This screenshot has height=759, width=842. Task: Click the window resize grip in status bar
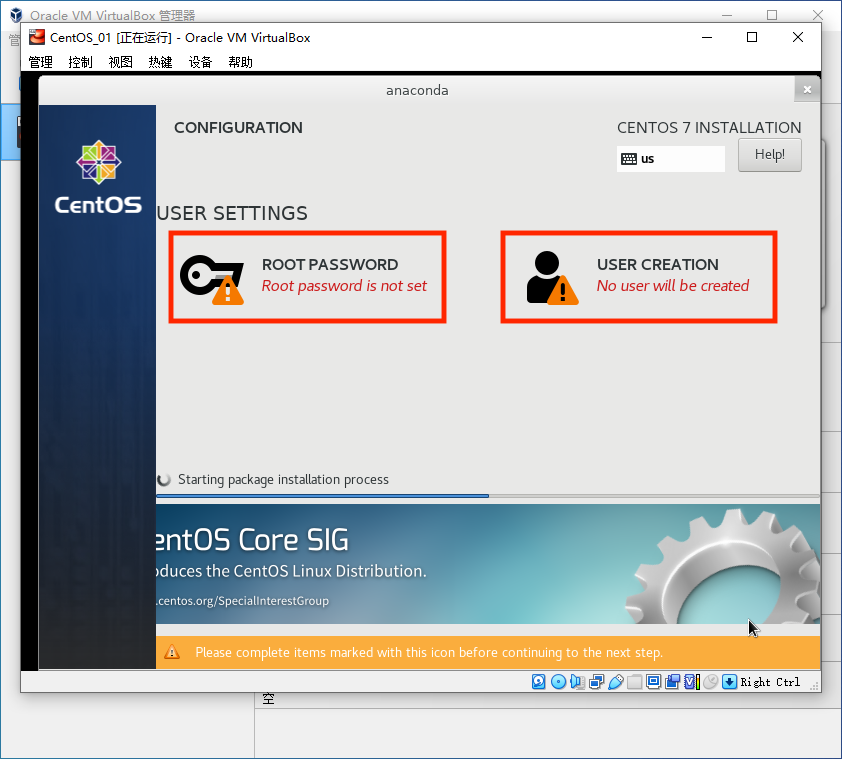(814, 685)
